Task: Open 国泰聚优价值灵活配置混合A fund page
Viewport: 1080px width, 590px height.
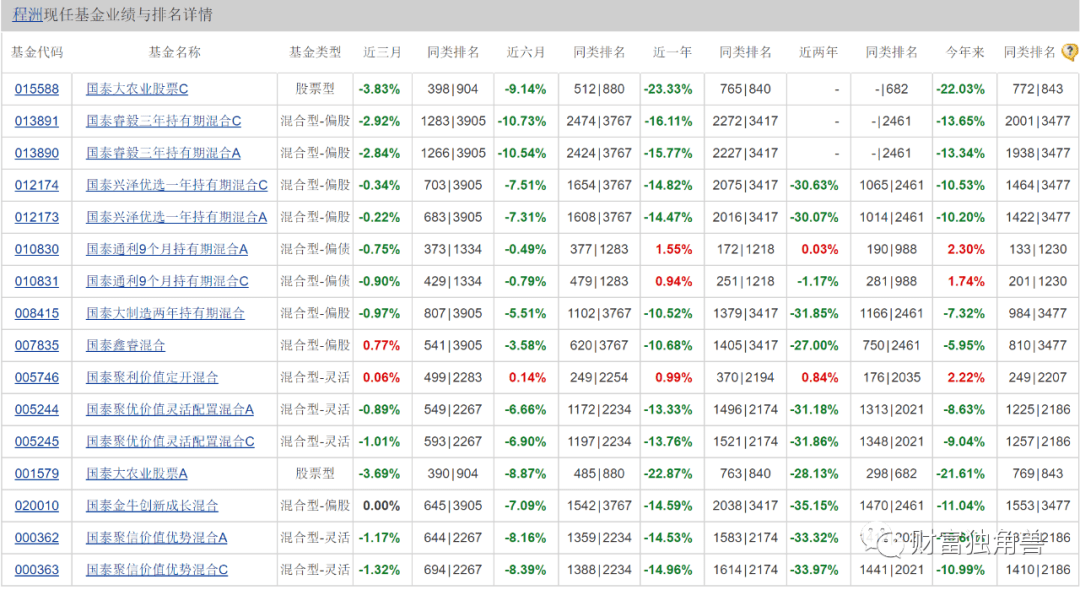Action: [x=170, y=410]
